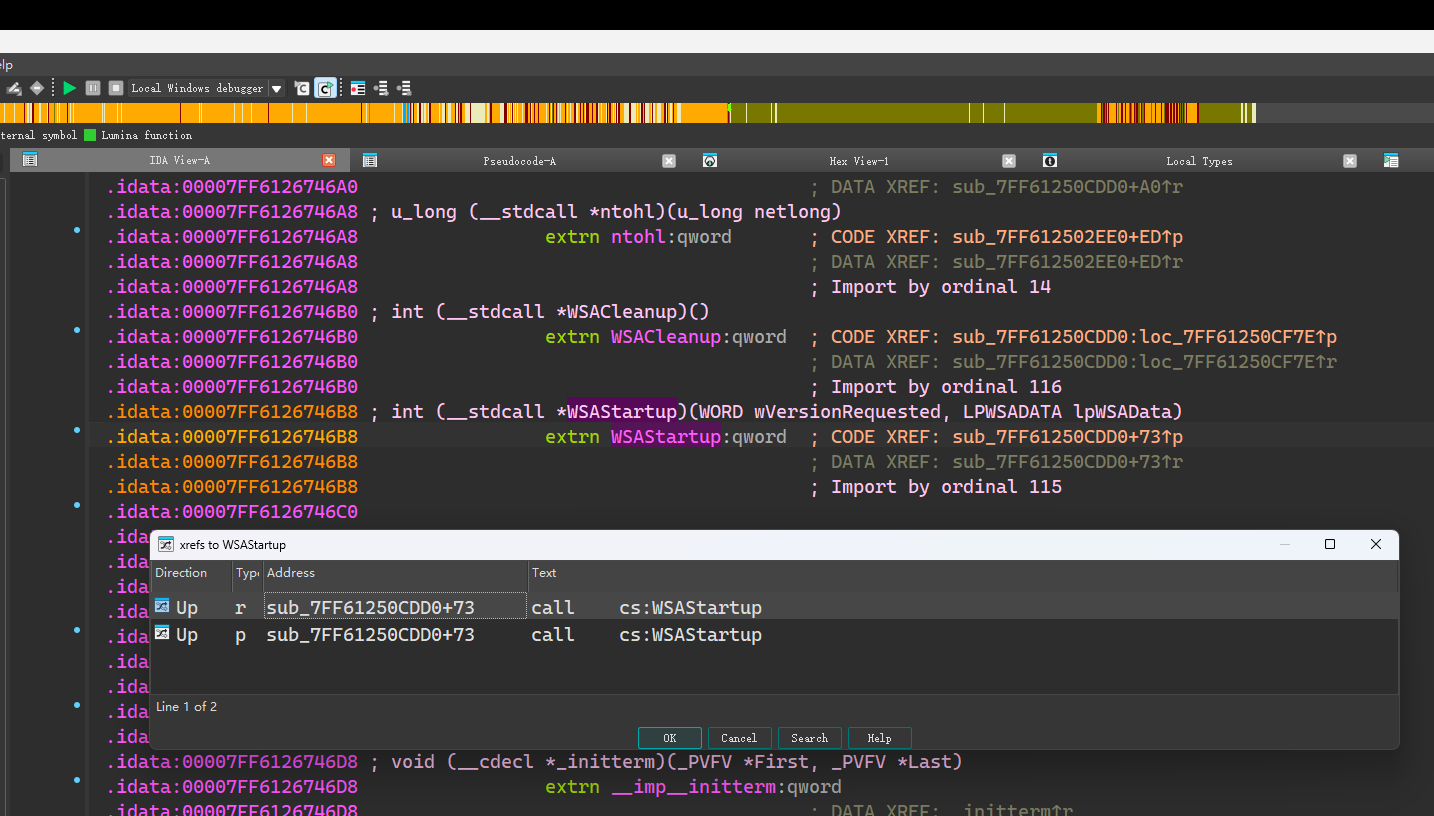Click the Local Types tab icon

(x=1049, y=160)
